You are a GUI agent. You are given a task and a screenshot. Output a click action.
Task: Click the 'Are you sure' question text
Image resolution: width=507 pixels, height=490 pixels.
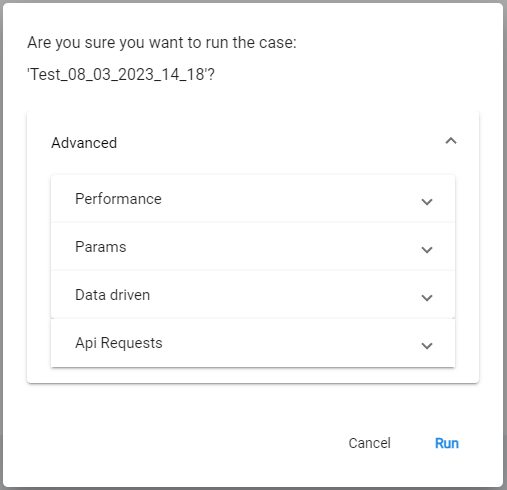[162, 43]
